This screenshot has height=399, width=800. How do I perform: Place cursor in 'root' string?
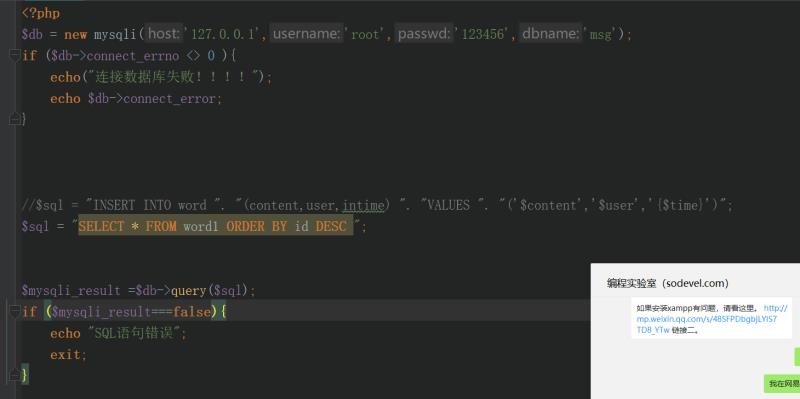pyautogui.click(x=365, y=35)
